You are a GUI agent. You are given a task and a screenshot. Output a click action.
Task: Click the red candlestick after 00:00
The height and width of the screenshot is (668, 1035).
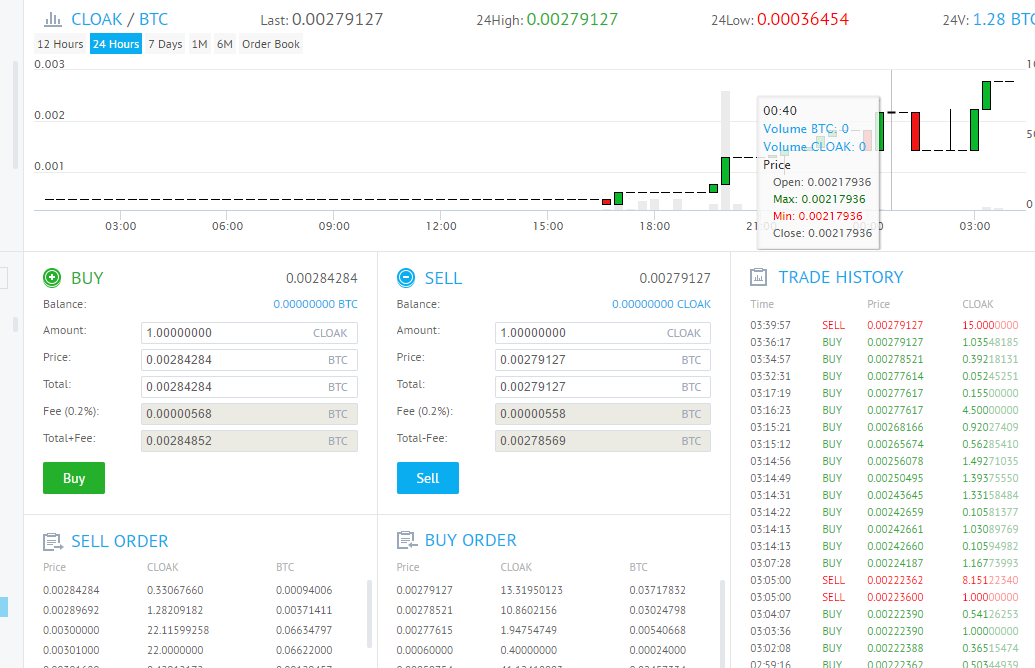pyautogui.click(x=916, y=131)
